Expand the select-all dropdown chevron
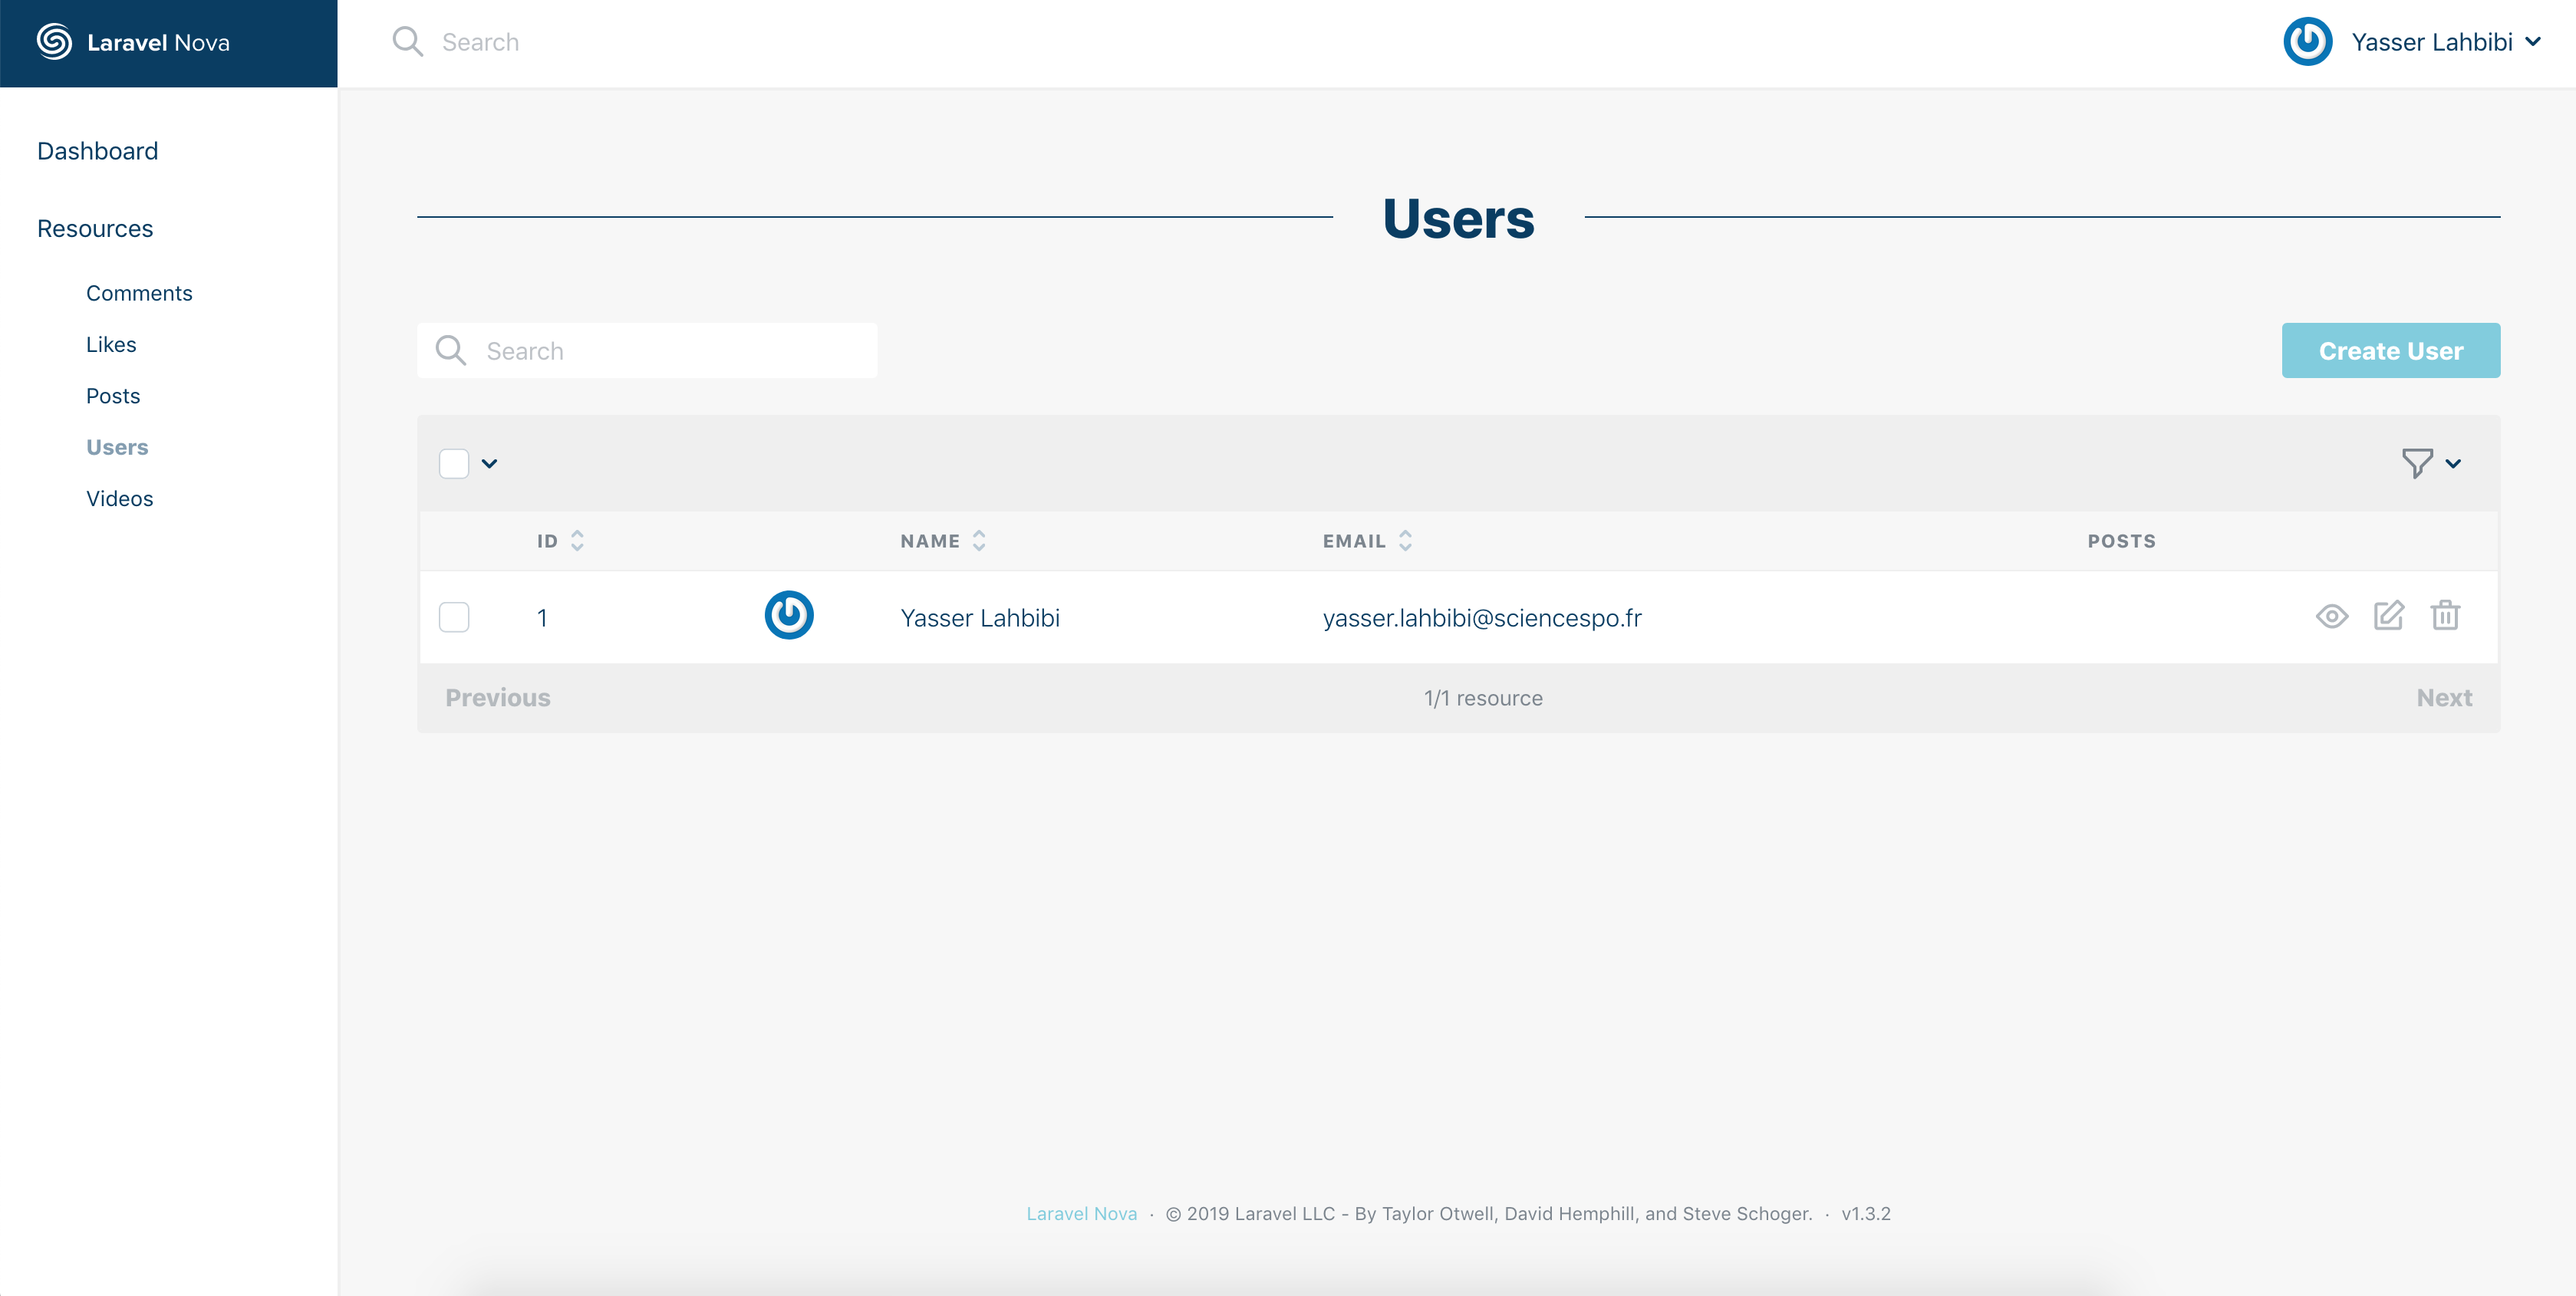 [x=490, y=464]
